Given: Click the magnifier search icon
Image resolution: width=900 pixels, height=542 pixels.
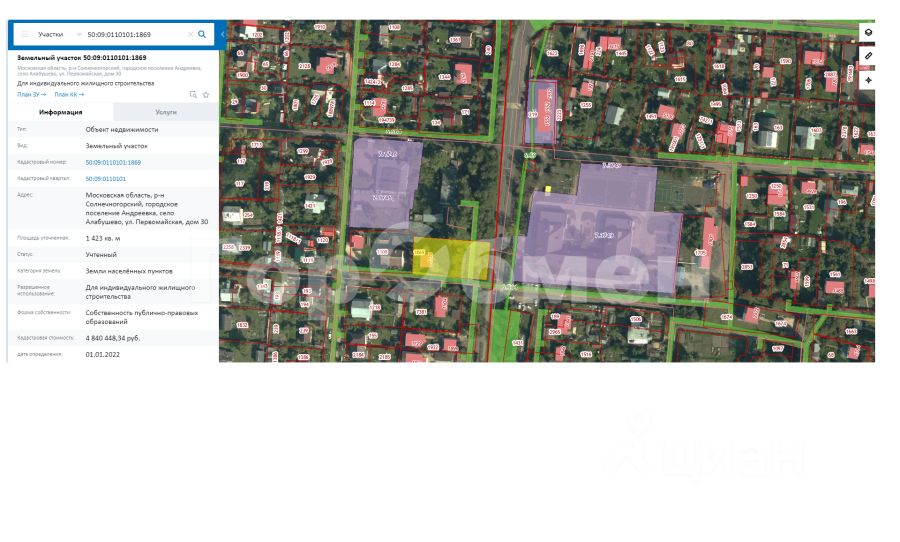Looking at the screenshot, I should pos(202,34).
